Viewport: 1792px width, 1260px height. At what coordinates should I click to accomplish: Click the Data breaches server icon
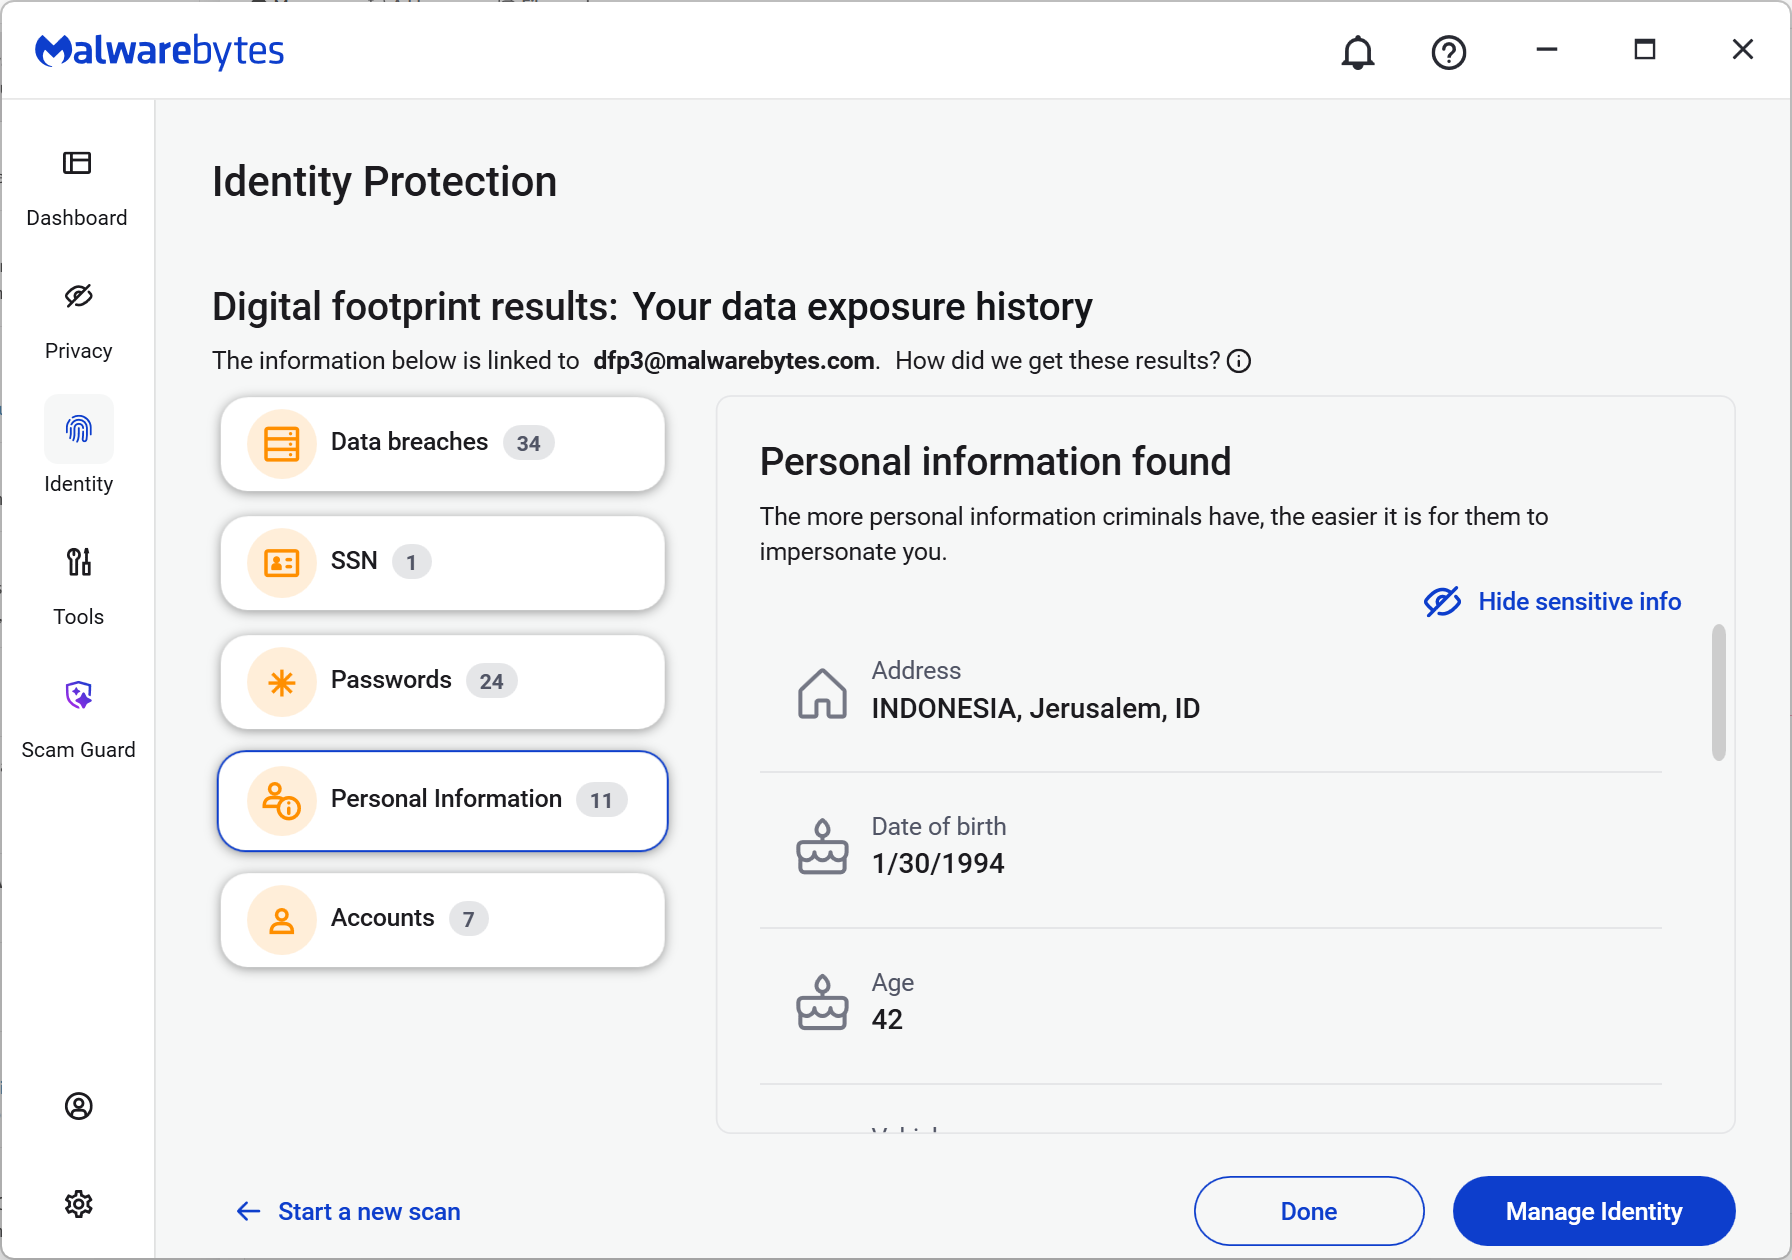[x=282, y=444]
